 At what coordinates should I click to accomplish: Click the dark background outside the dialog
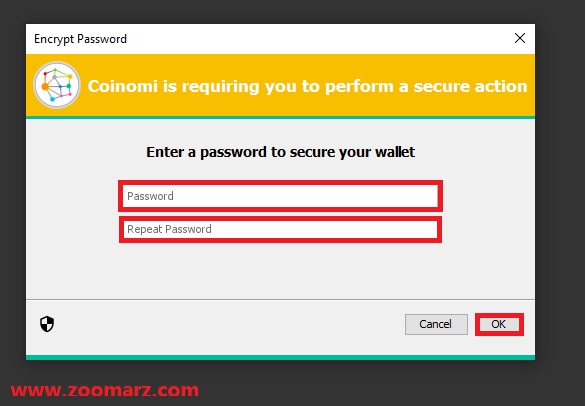pos(560,202)
